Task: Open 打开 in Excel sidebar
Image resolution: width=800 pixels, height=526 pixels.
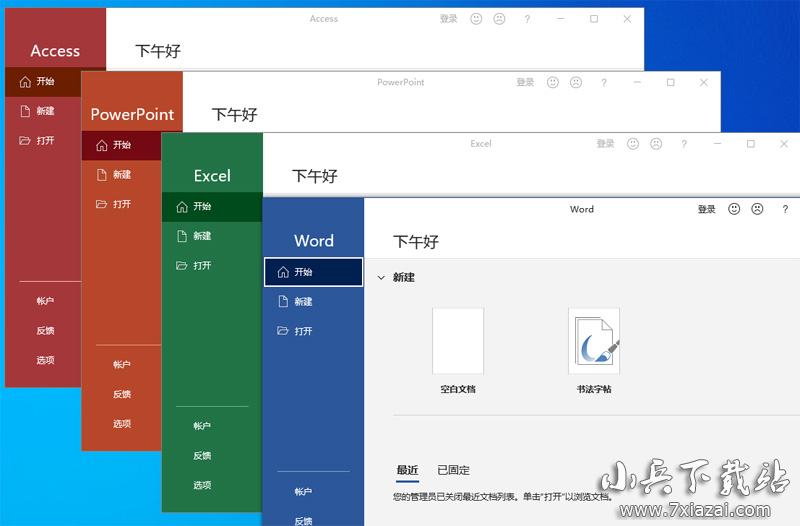Action: coord(202,266)
